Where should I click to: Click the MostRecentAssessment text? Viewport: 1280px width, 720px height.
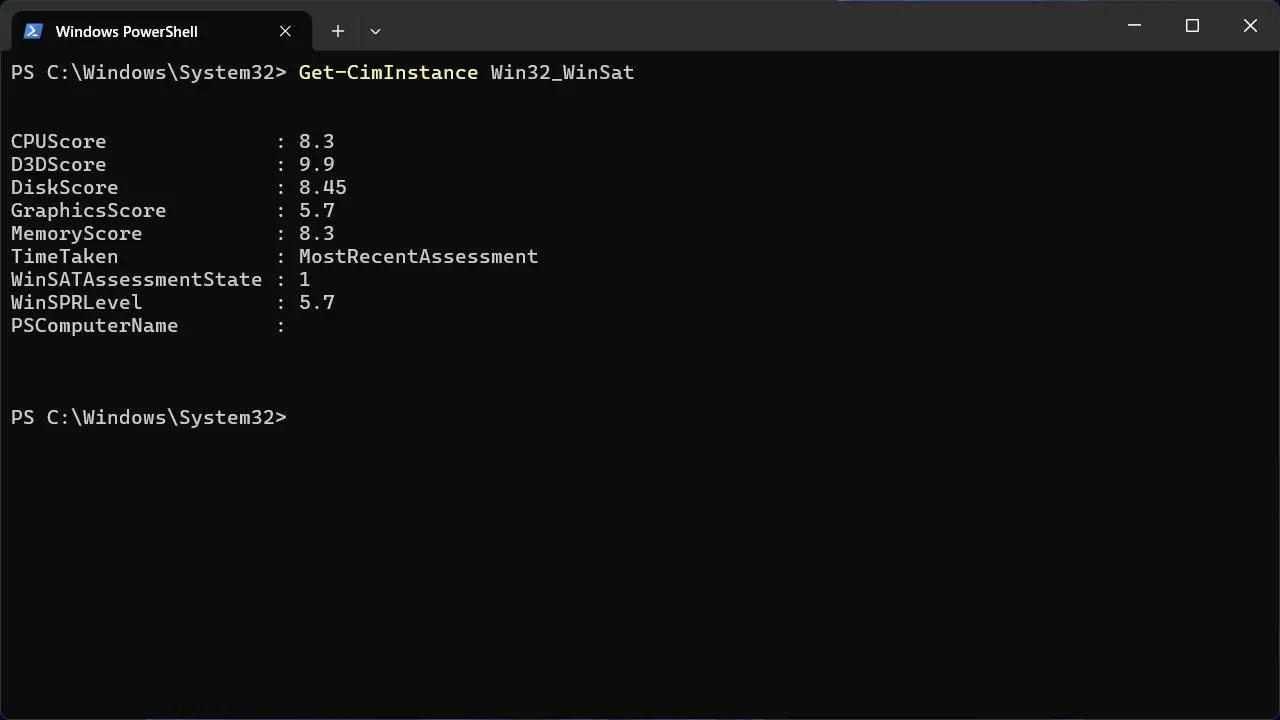(418, 256)
